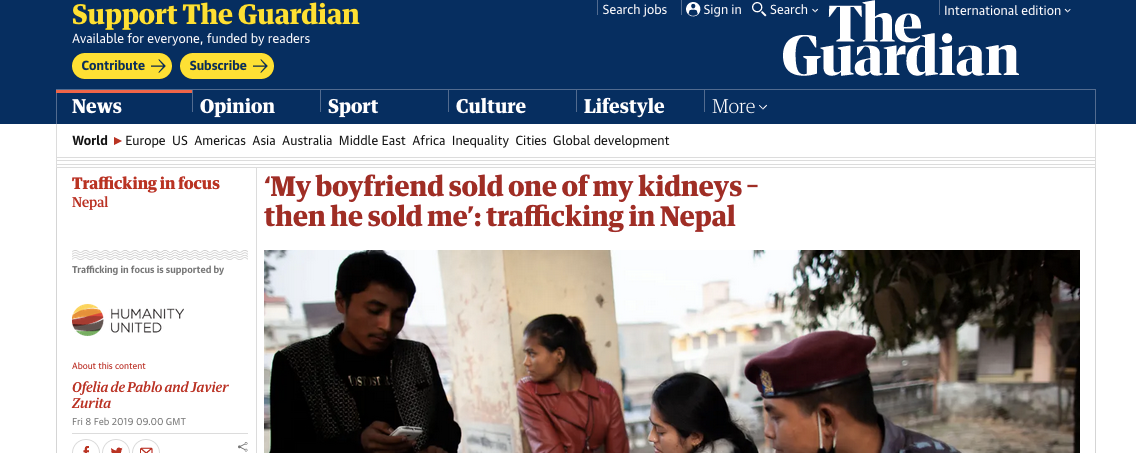The width and height of the screenshot is (1136, 453).
Task: Click the Sign in profile icon
Action: tap(693, 9)
